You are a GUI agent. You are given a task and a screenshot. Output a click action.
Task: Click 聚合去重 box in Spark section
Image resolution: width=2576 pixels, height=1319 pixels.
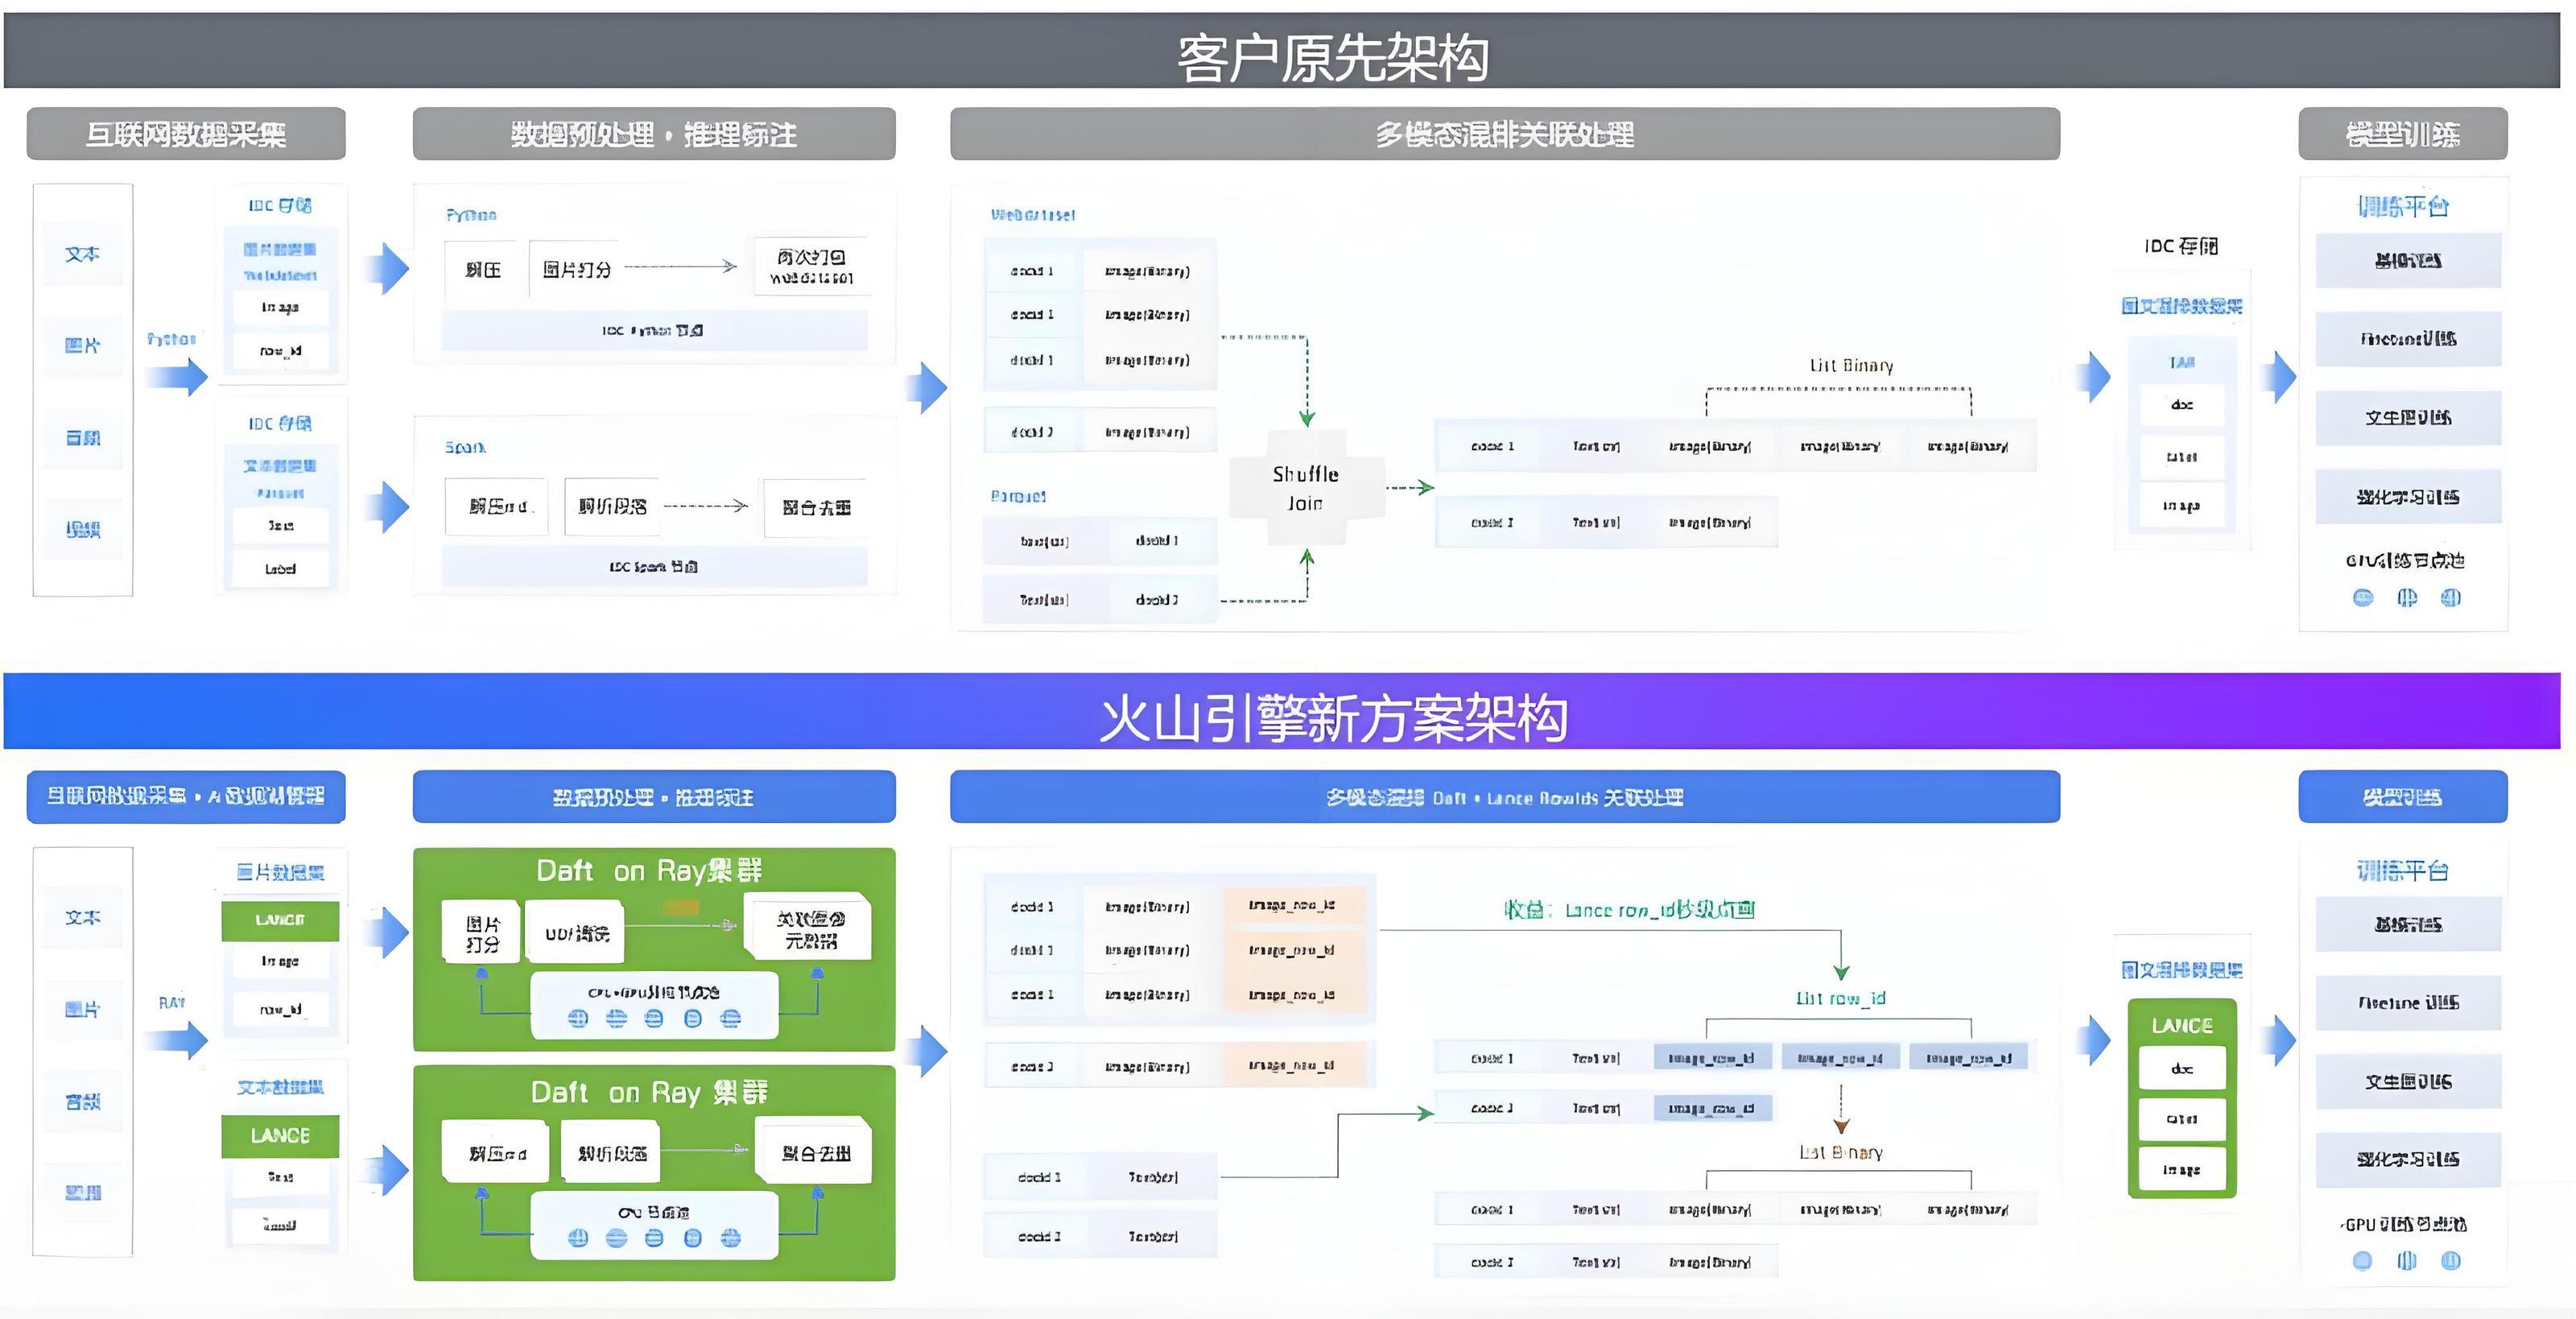point(816,508)
